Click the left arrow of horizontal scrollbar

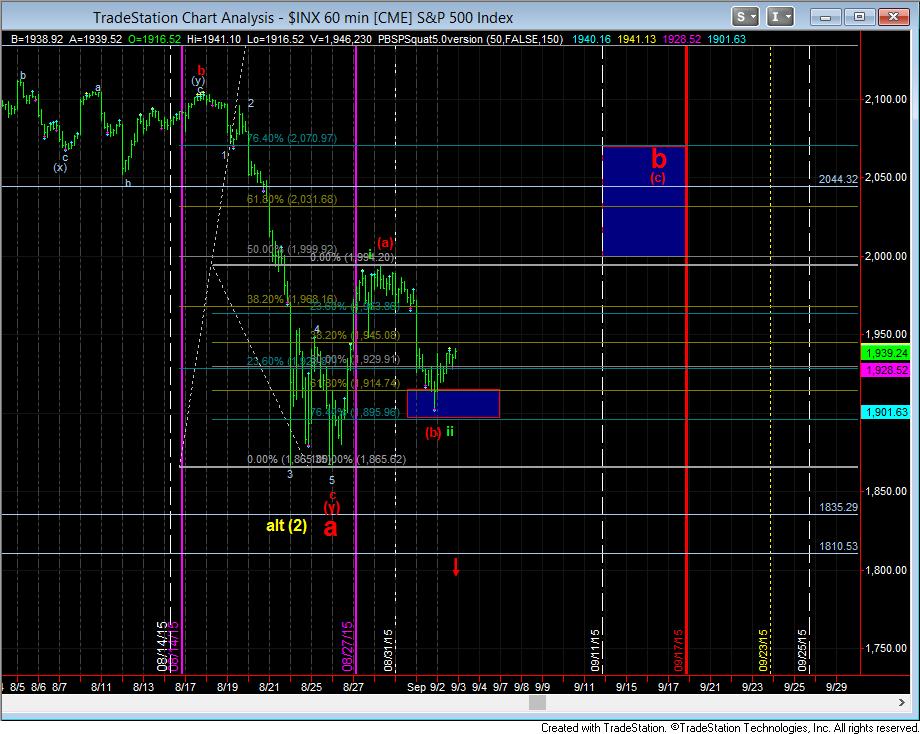pyautogui.click(x=10, y=706)
